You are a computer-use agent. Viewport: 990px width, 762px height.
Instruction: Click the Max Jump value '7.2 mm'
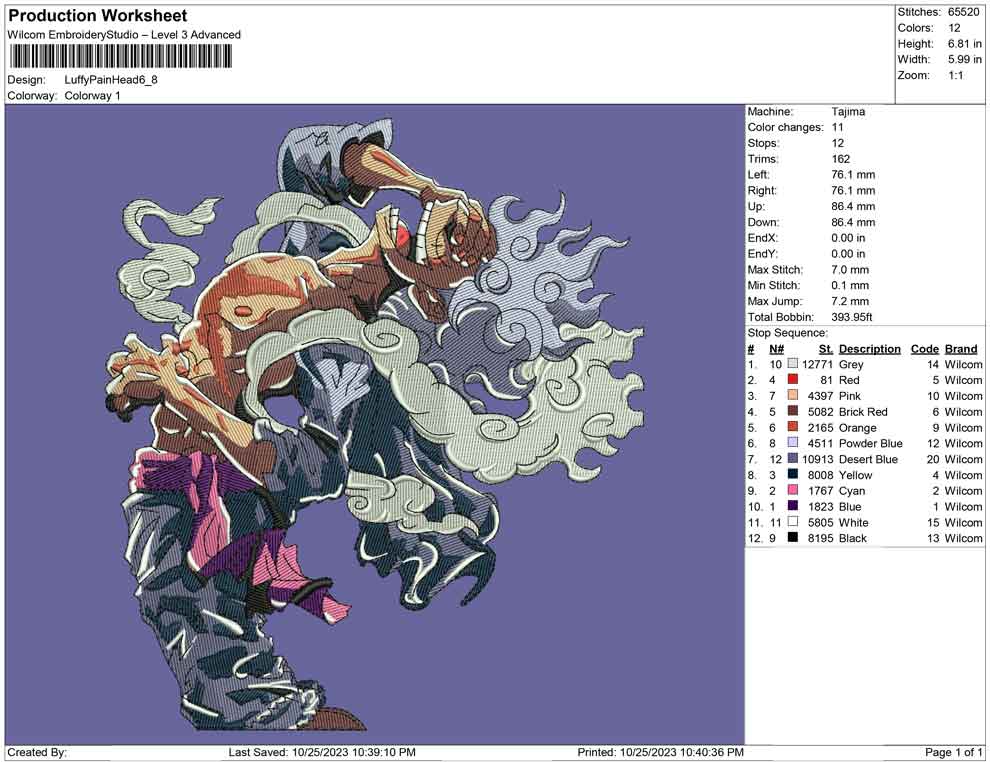(850, 301)
